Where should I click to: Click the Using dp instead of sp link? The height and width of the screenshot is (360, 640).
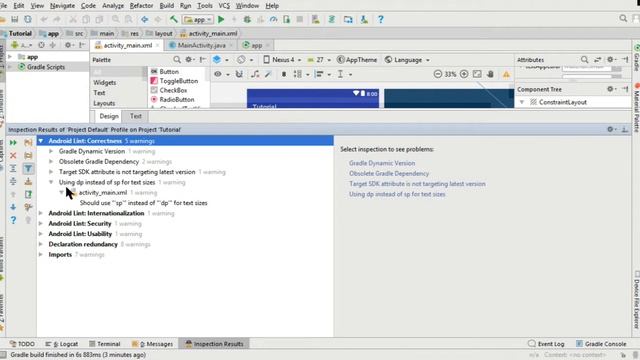pos(397,194)
